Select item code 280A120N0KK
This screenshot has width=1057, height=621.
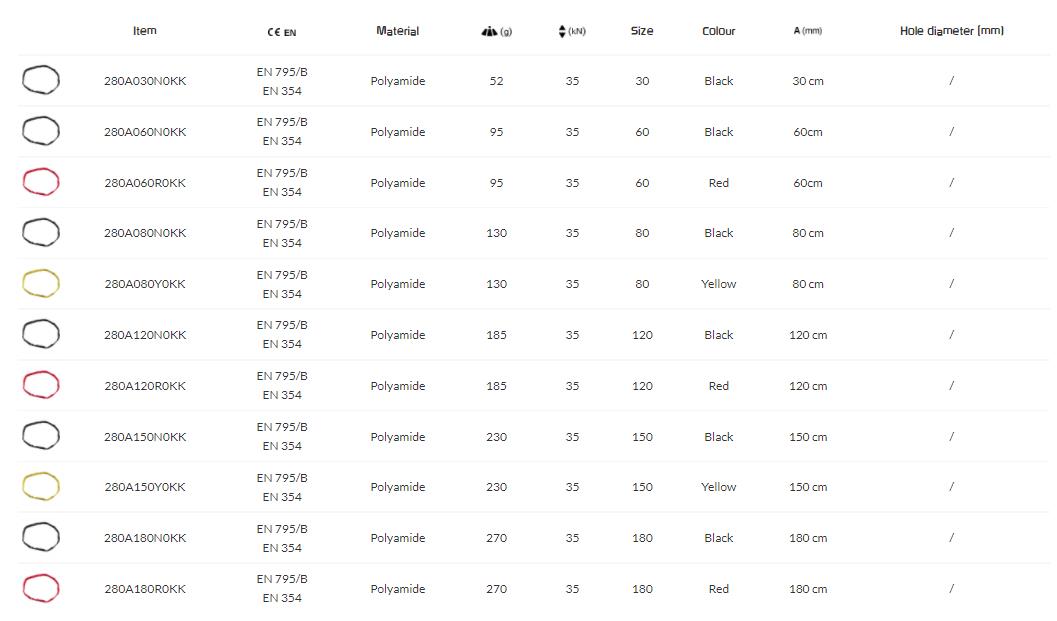pos(145,335)
